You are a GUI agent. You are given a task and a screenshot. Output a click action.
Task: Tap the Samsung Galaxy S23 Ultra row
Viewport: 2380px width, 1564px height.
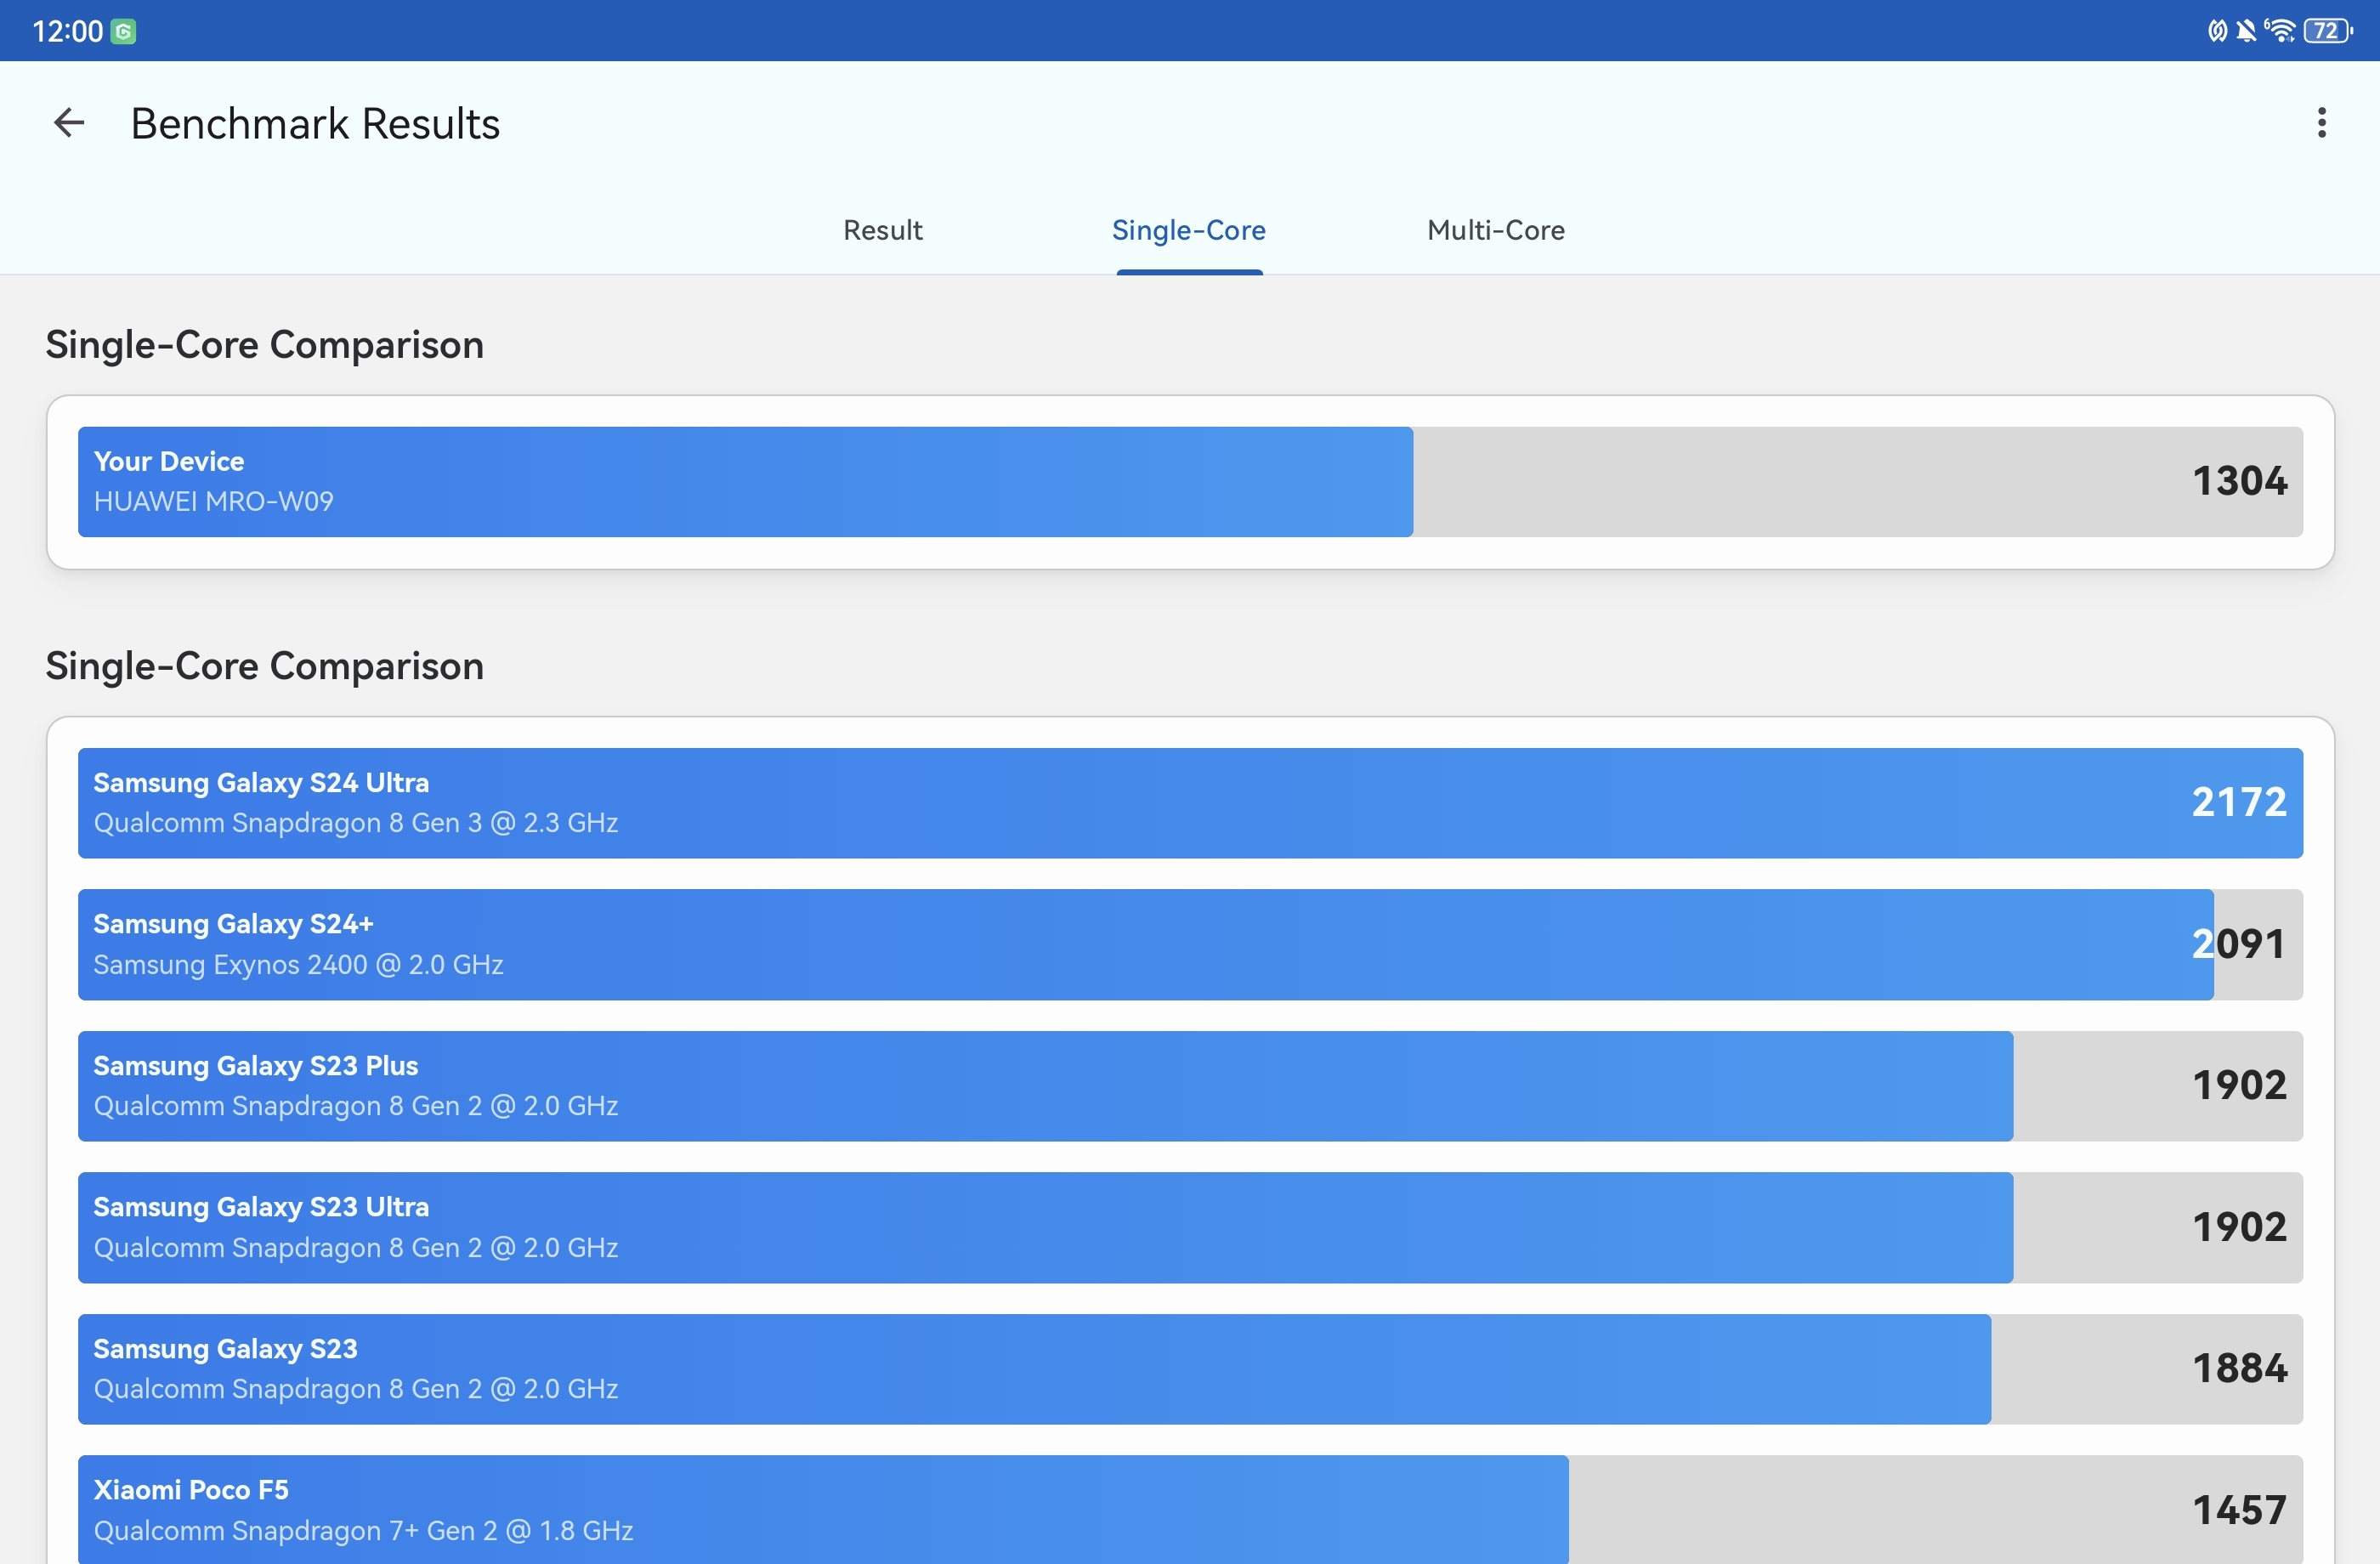[1190, 1227]
